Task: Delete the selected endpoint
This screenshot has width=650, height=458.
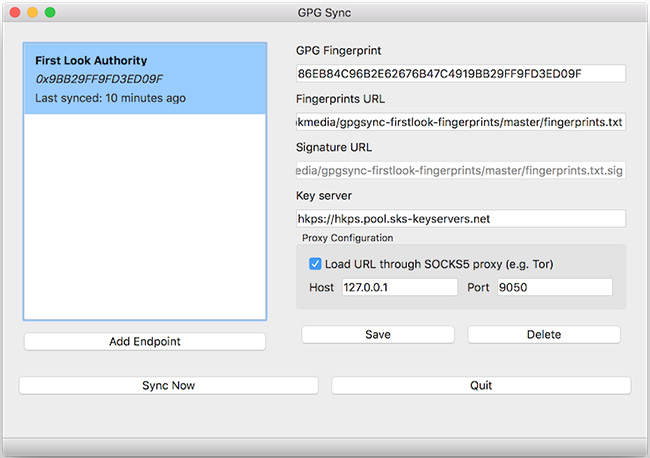Action: point(543,334)
